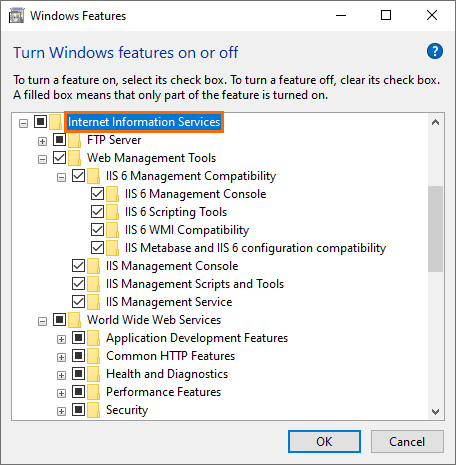This screenshot has width=456, height=465.
Task: Toggle the Performance Features checkbox
Action: point(78,392)
